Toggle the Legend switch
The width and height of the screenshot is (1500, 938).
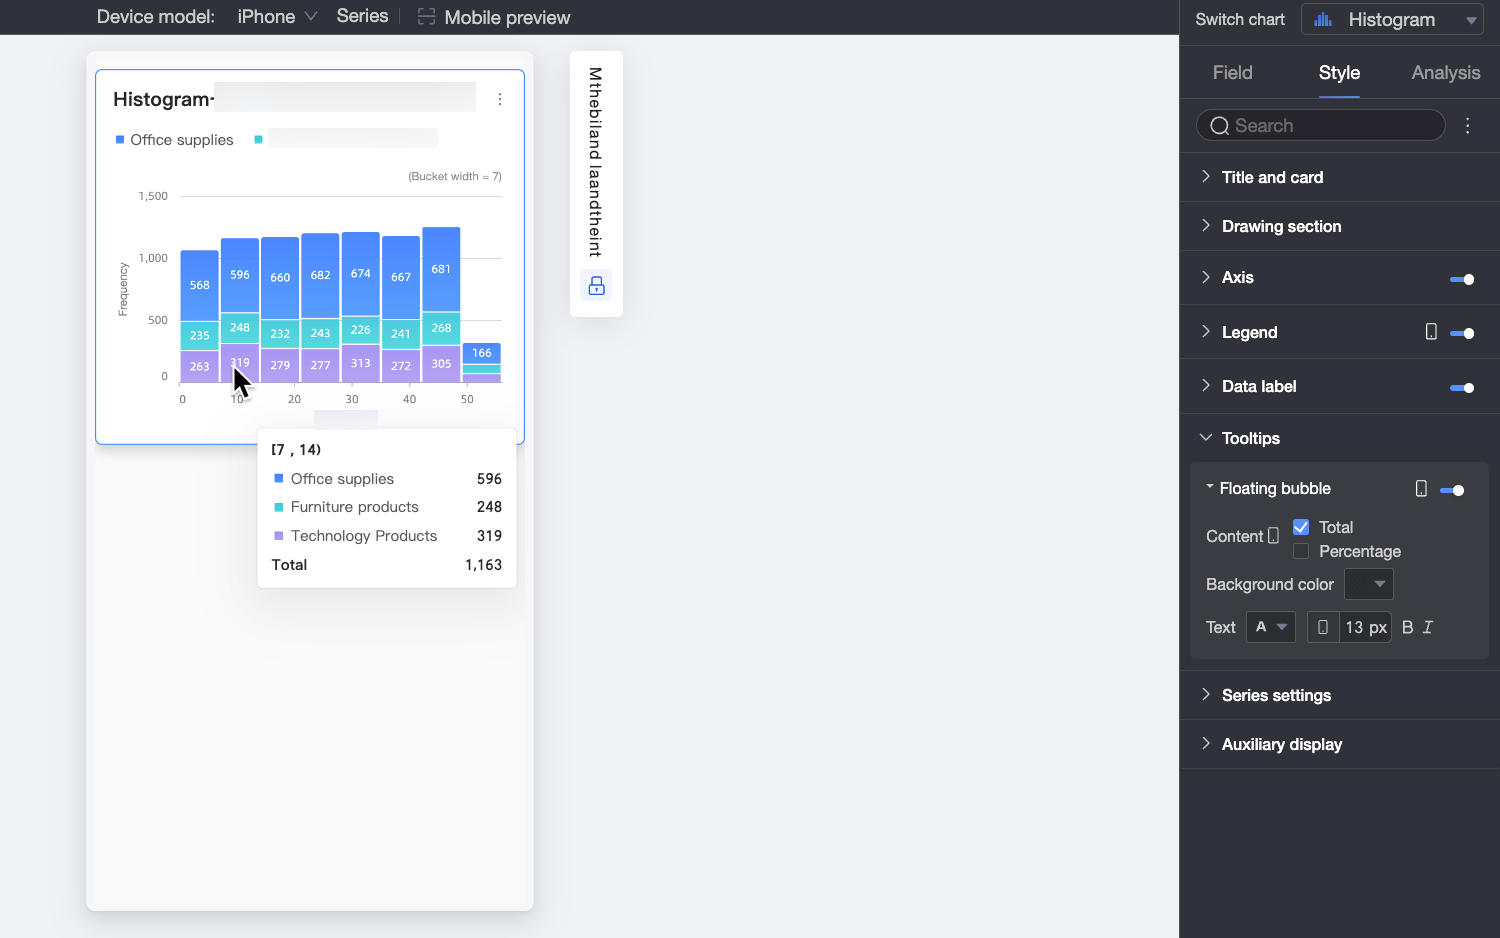click(1462, 333)
